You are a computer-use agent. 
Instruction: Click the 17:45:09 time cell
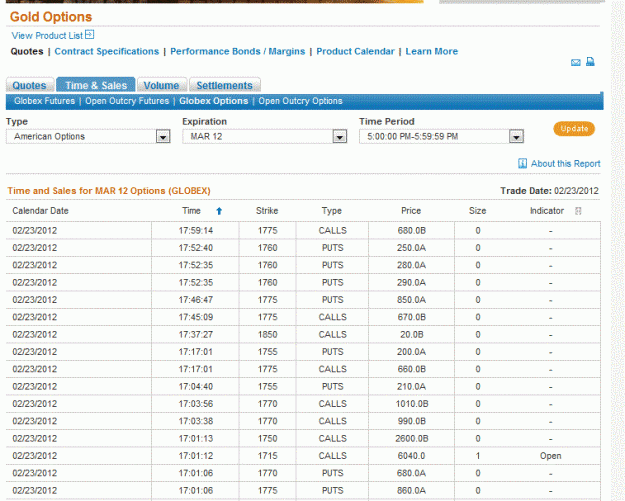click(x=195, y=317)
